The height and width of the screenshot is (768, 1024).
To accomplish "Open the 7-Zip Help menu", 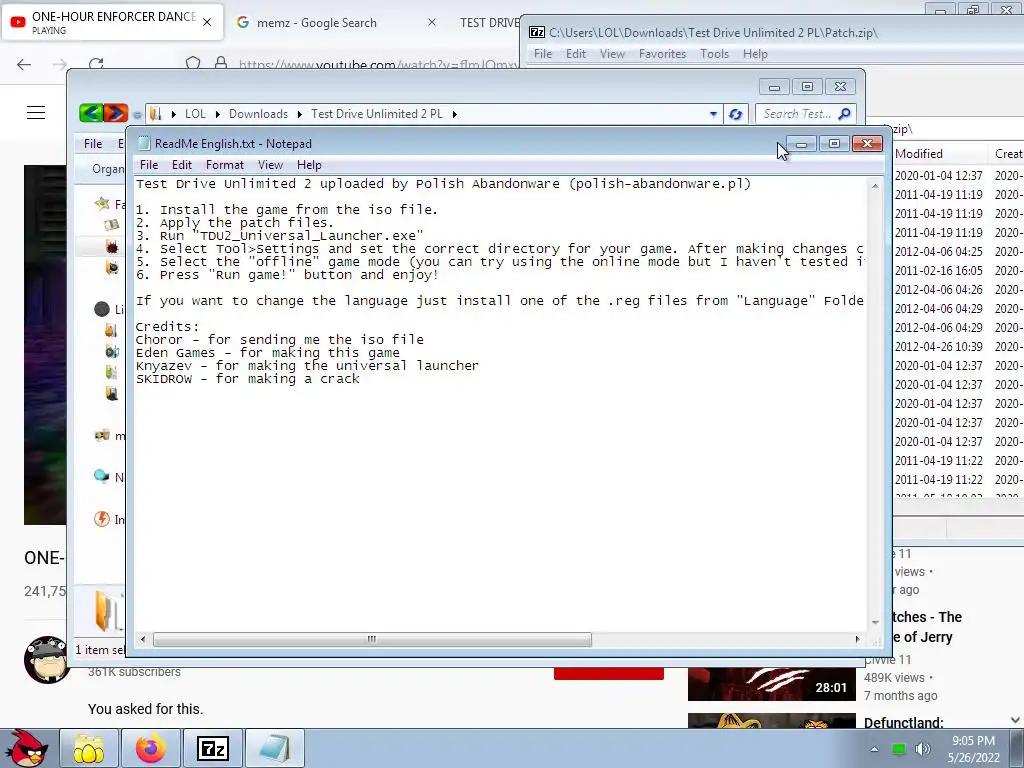I will coord(755,54).
